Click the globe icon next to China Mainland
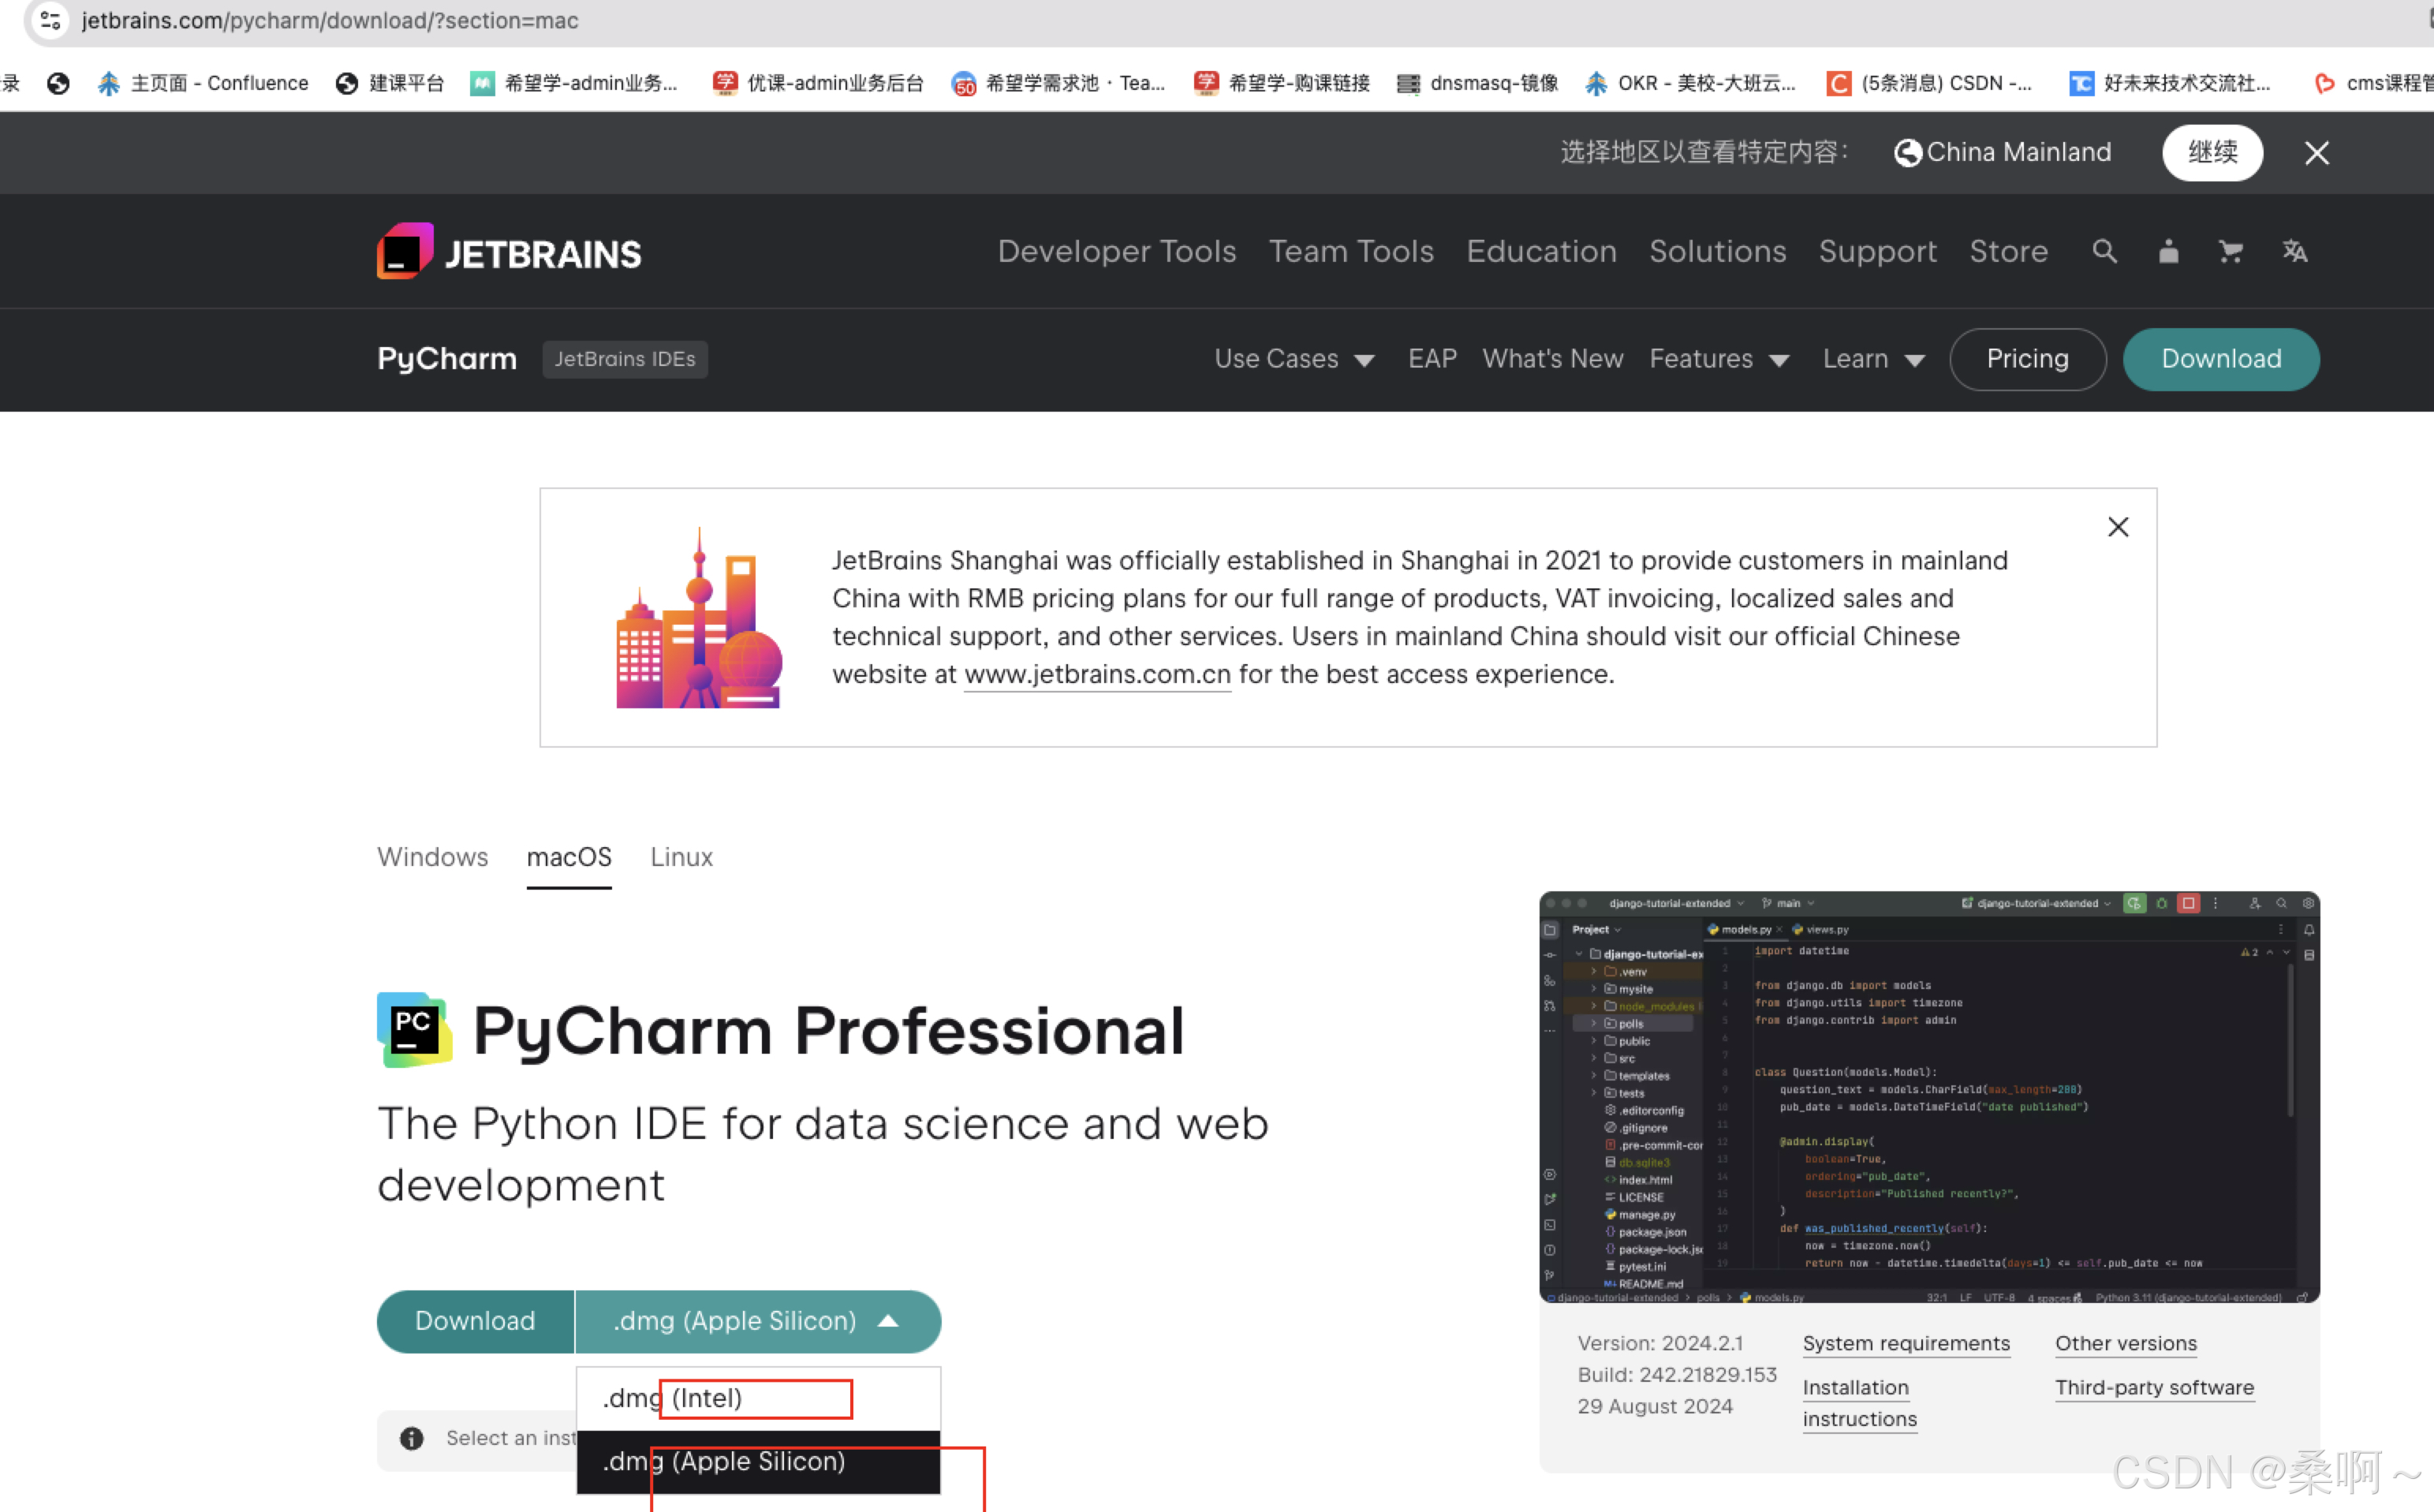 [1907, 152]
